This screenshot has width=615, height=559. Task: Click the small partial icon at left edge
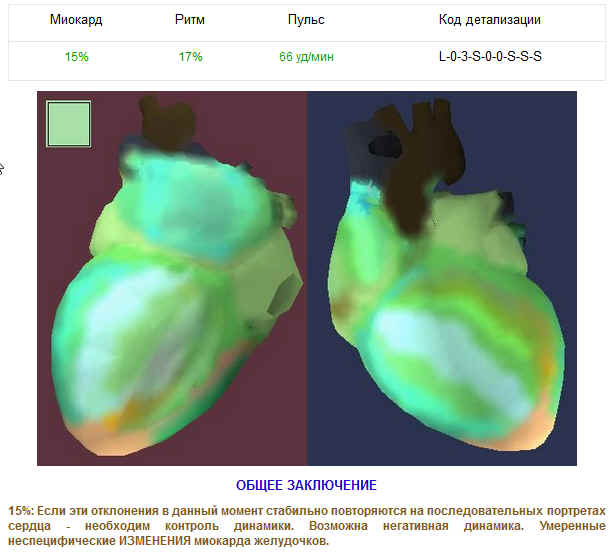[x=3, y=168]
